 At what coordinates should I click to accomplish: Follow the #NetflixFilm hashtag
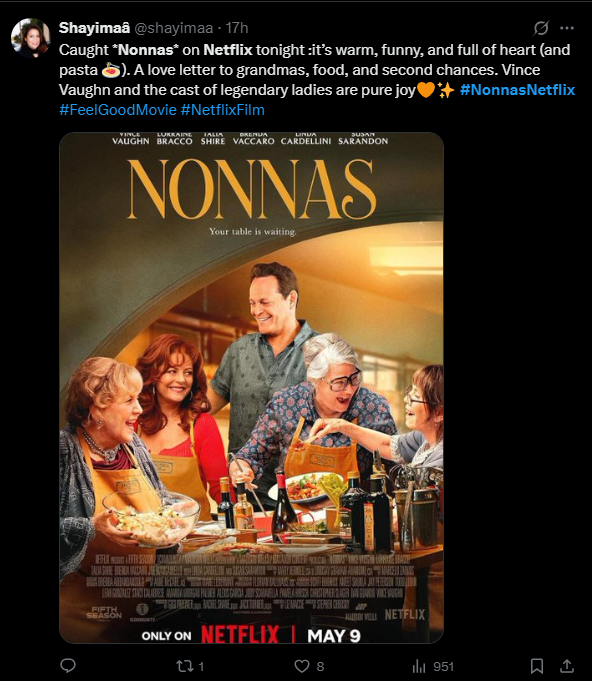click(222, 110)
